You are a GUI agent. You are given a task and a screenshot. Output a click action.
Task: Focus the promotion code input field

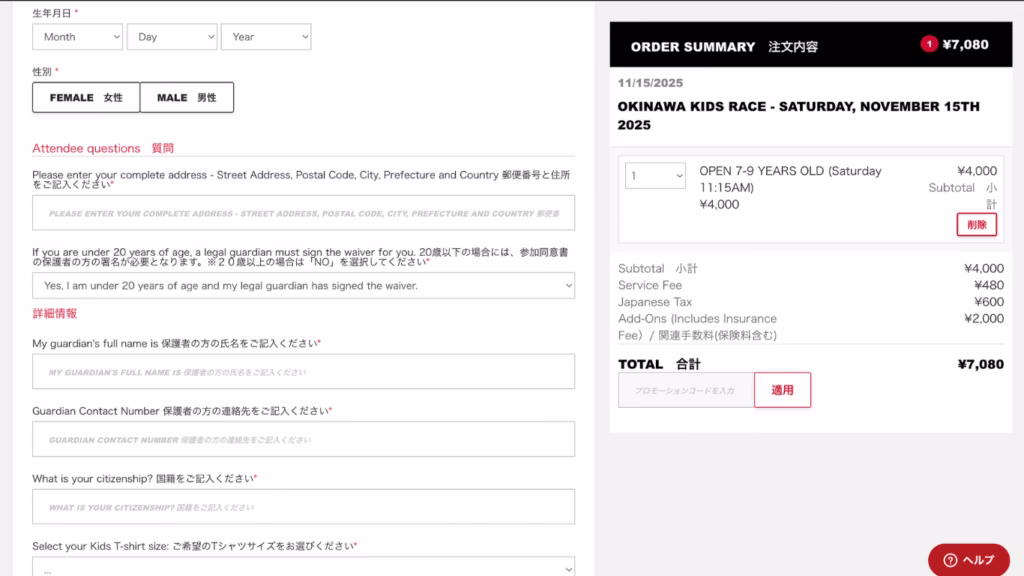point(686,391)
